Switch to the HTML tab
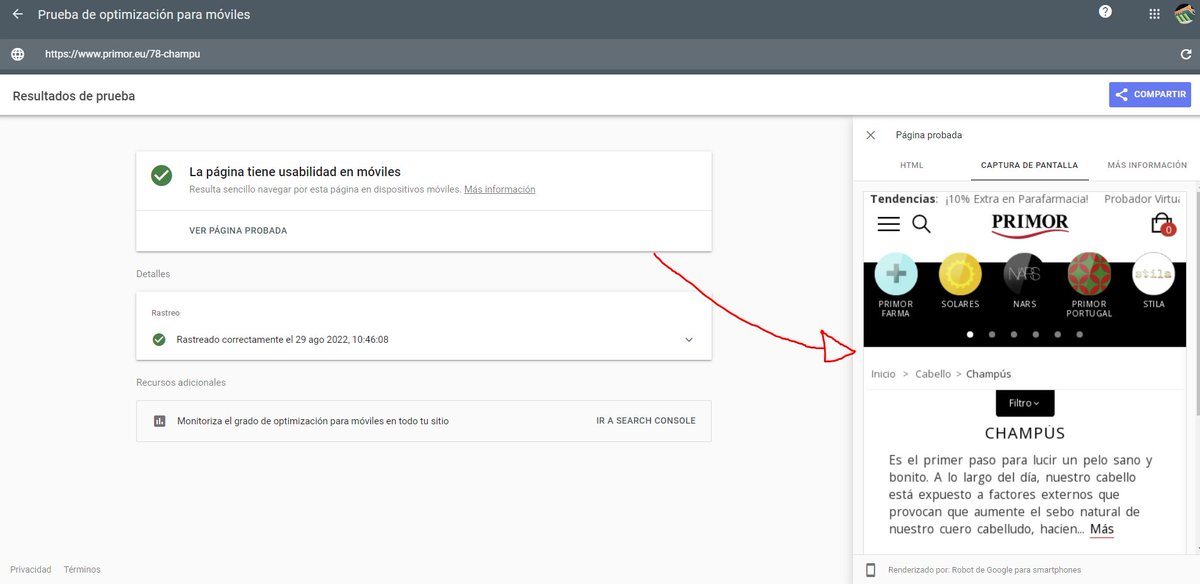The height and width of the screenshot is (584, 1200). (x=911, y=165)
